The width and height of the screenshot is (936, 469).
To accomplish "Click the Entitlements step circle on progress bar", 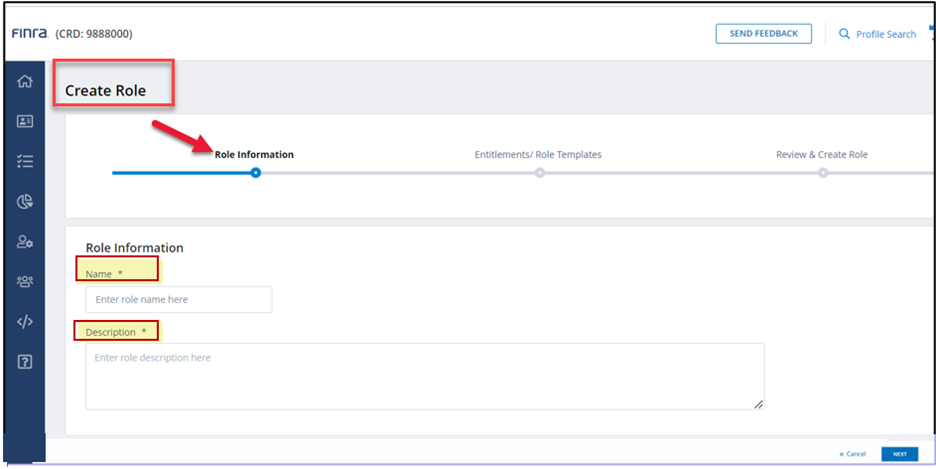I will [x=539, y=173].
